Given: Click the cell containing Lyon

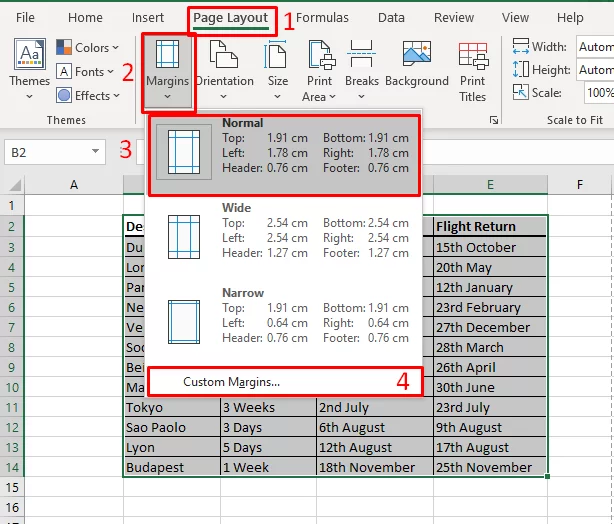Looking at the screenshot, I should pyautogui.click(x=172, y=447).
